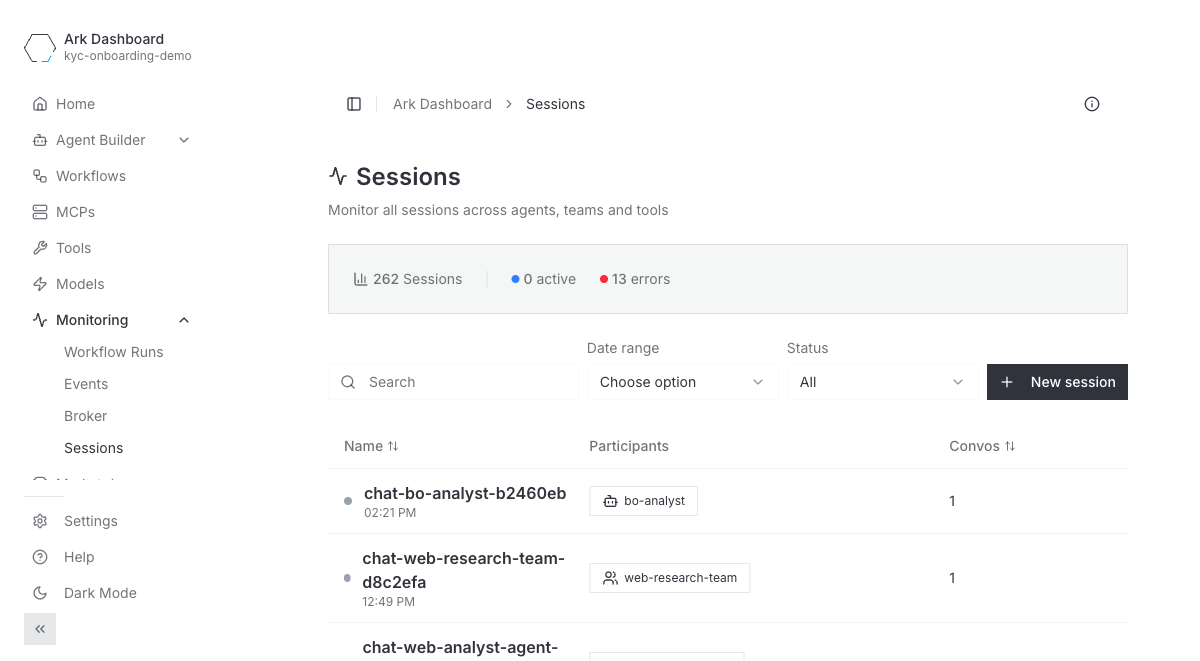Click the robot icon in bo-analyst chip
Viewport: 1200px width, 661px height.
[x=610, y=501]
